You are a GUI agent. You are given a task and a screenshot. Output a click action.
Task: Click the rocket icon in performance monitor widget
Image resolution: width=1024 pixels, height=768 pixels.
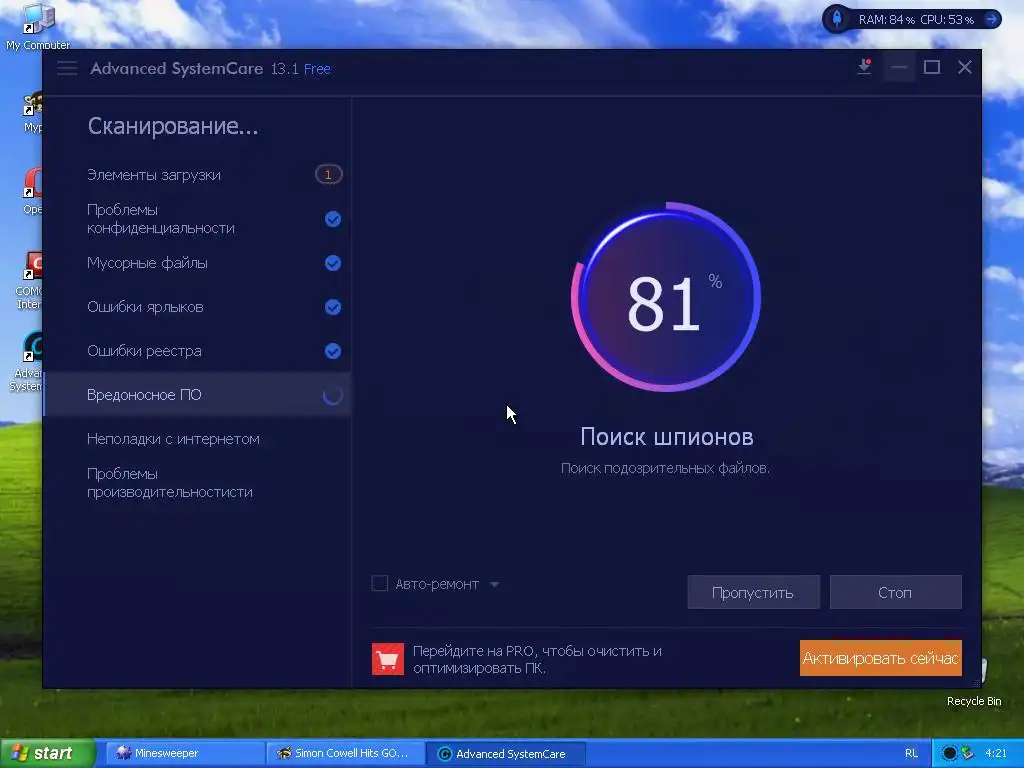pyautogui.click(x=837, y=19)
